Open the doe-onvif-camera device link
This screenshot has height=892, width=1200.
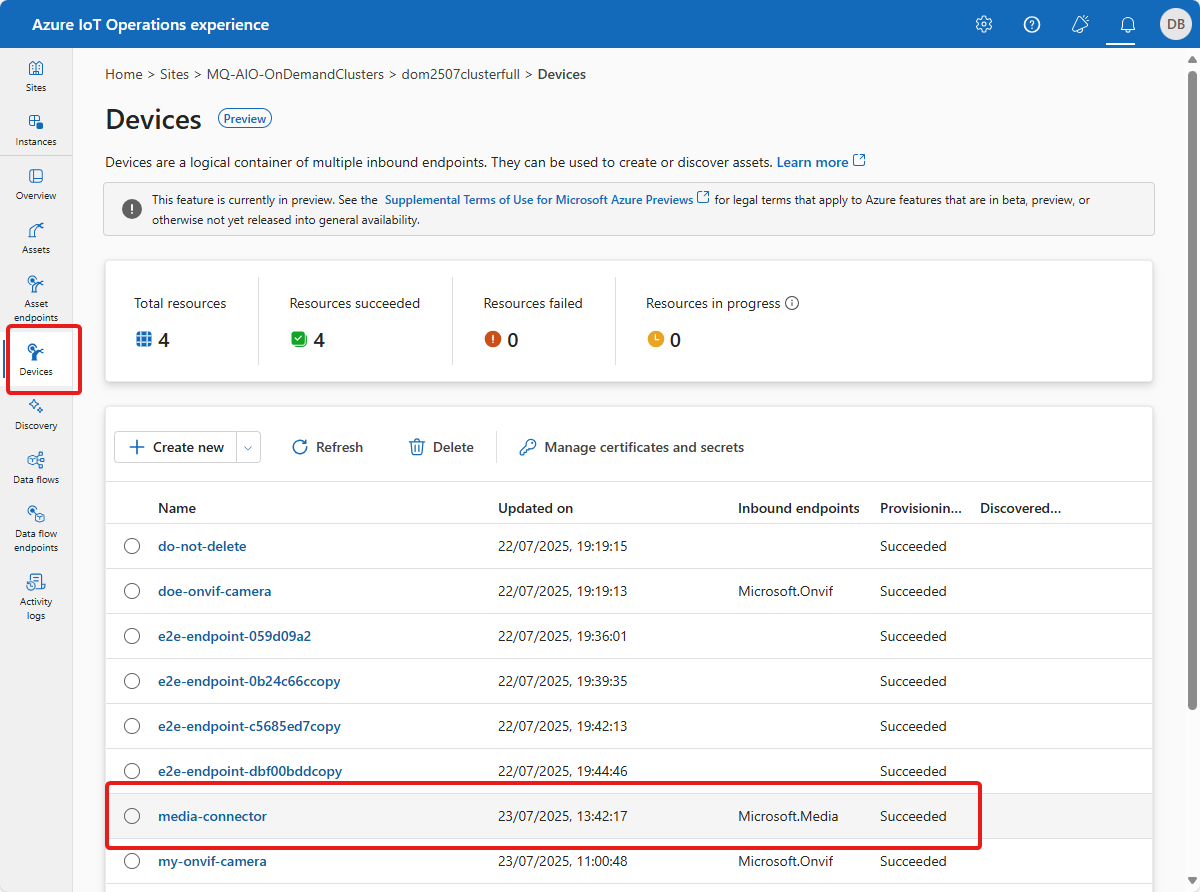[x=214, y=591]
